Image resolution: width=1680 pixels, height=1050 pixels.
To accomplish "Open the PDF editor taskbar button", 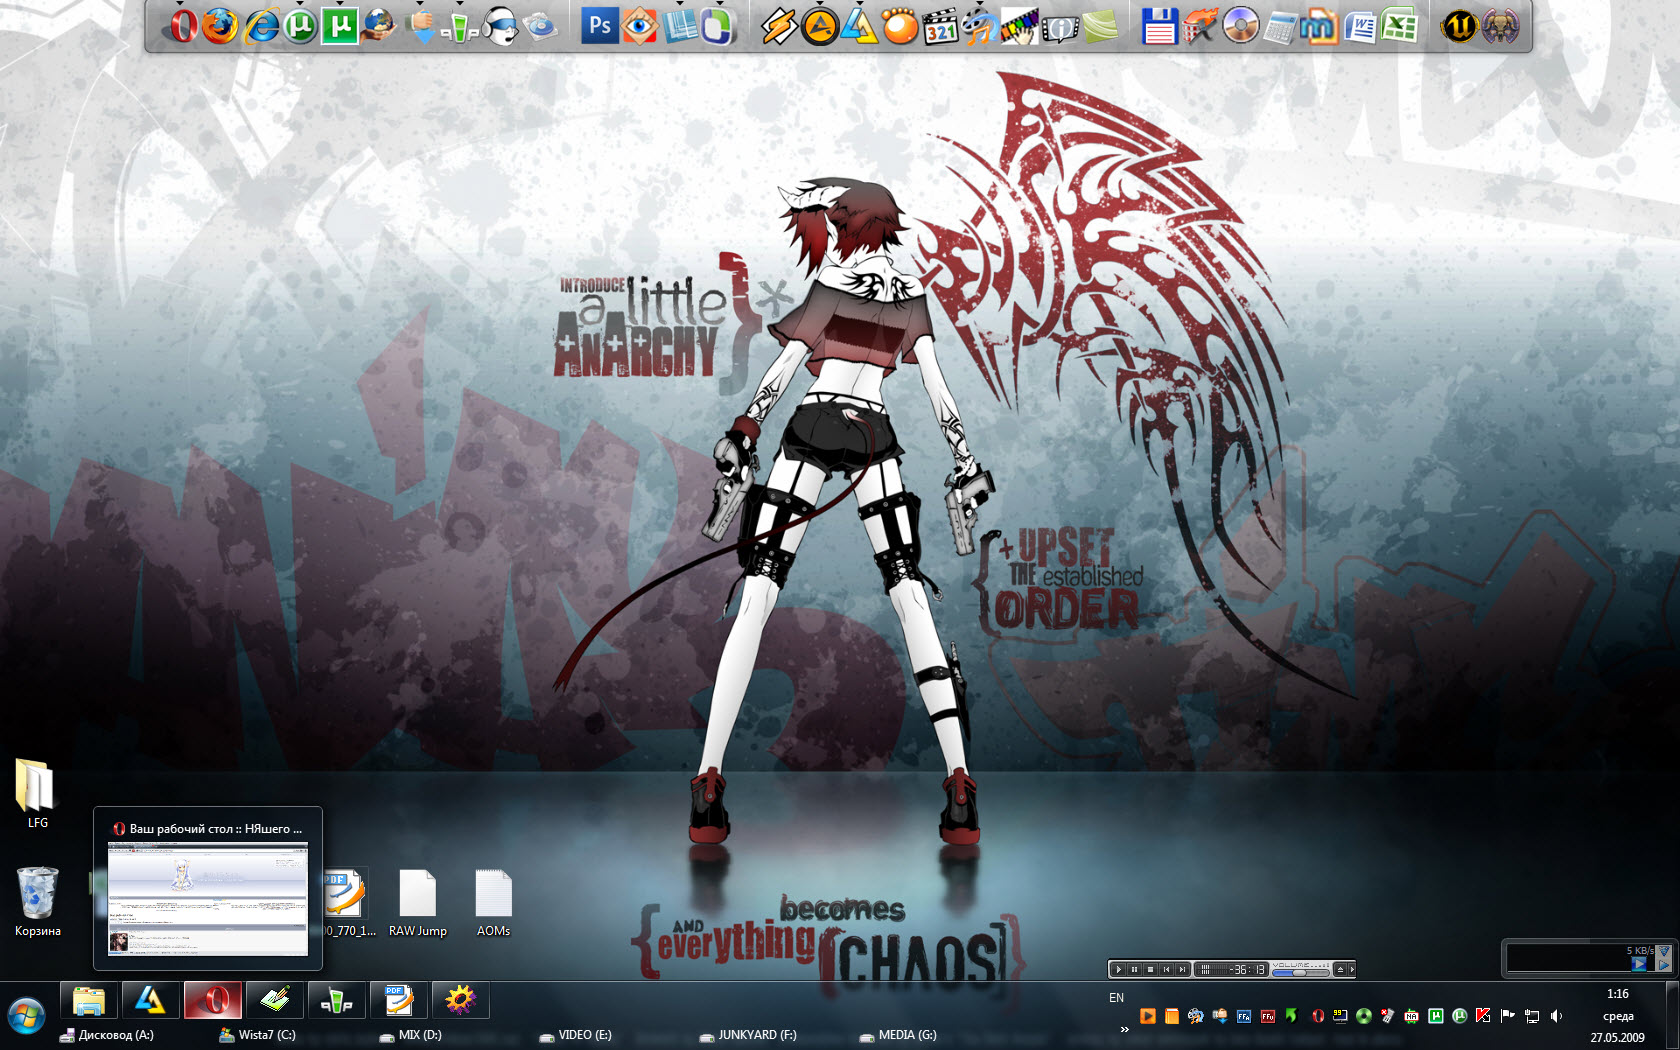I will pos(399,1000).
